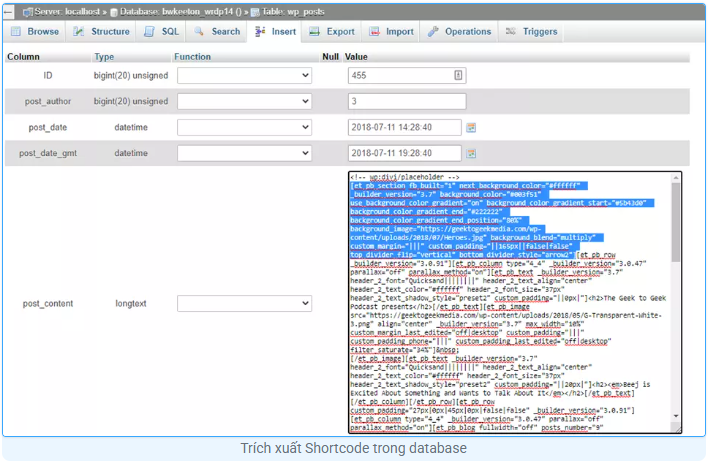Click the Null header label

coord(331,57)
